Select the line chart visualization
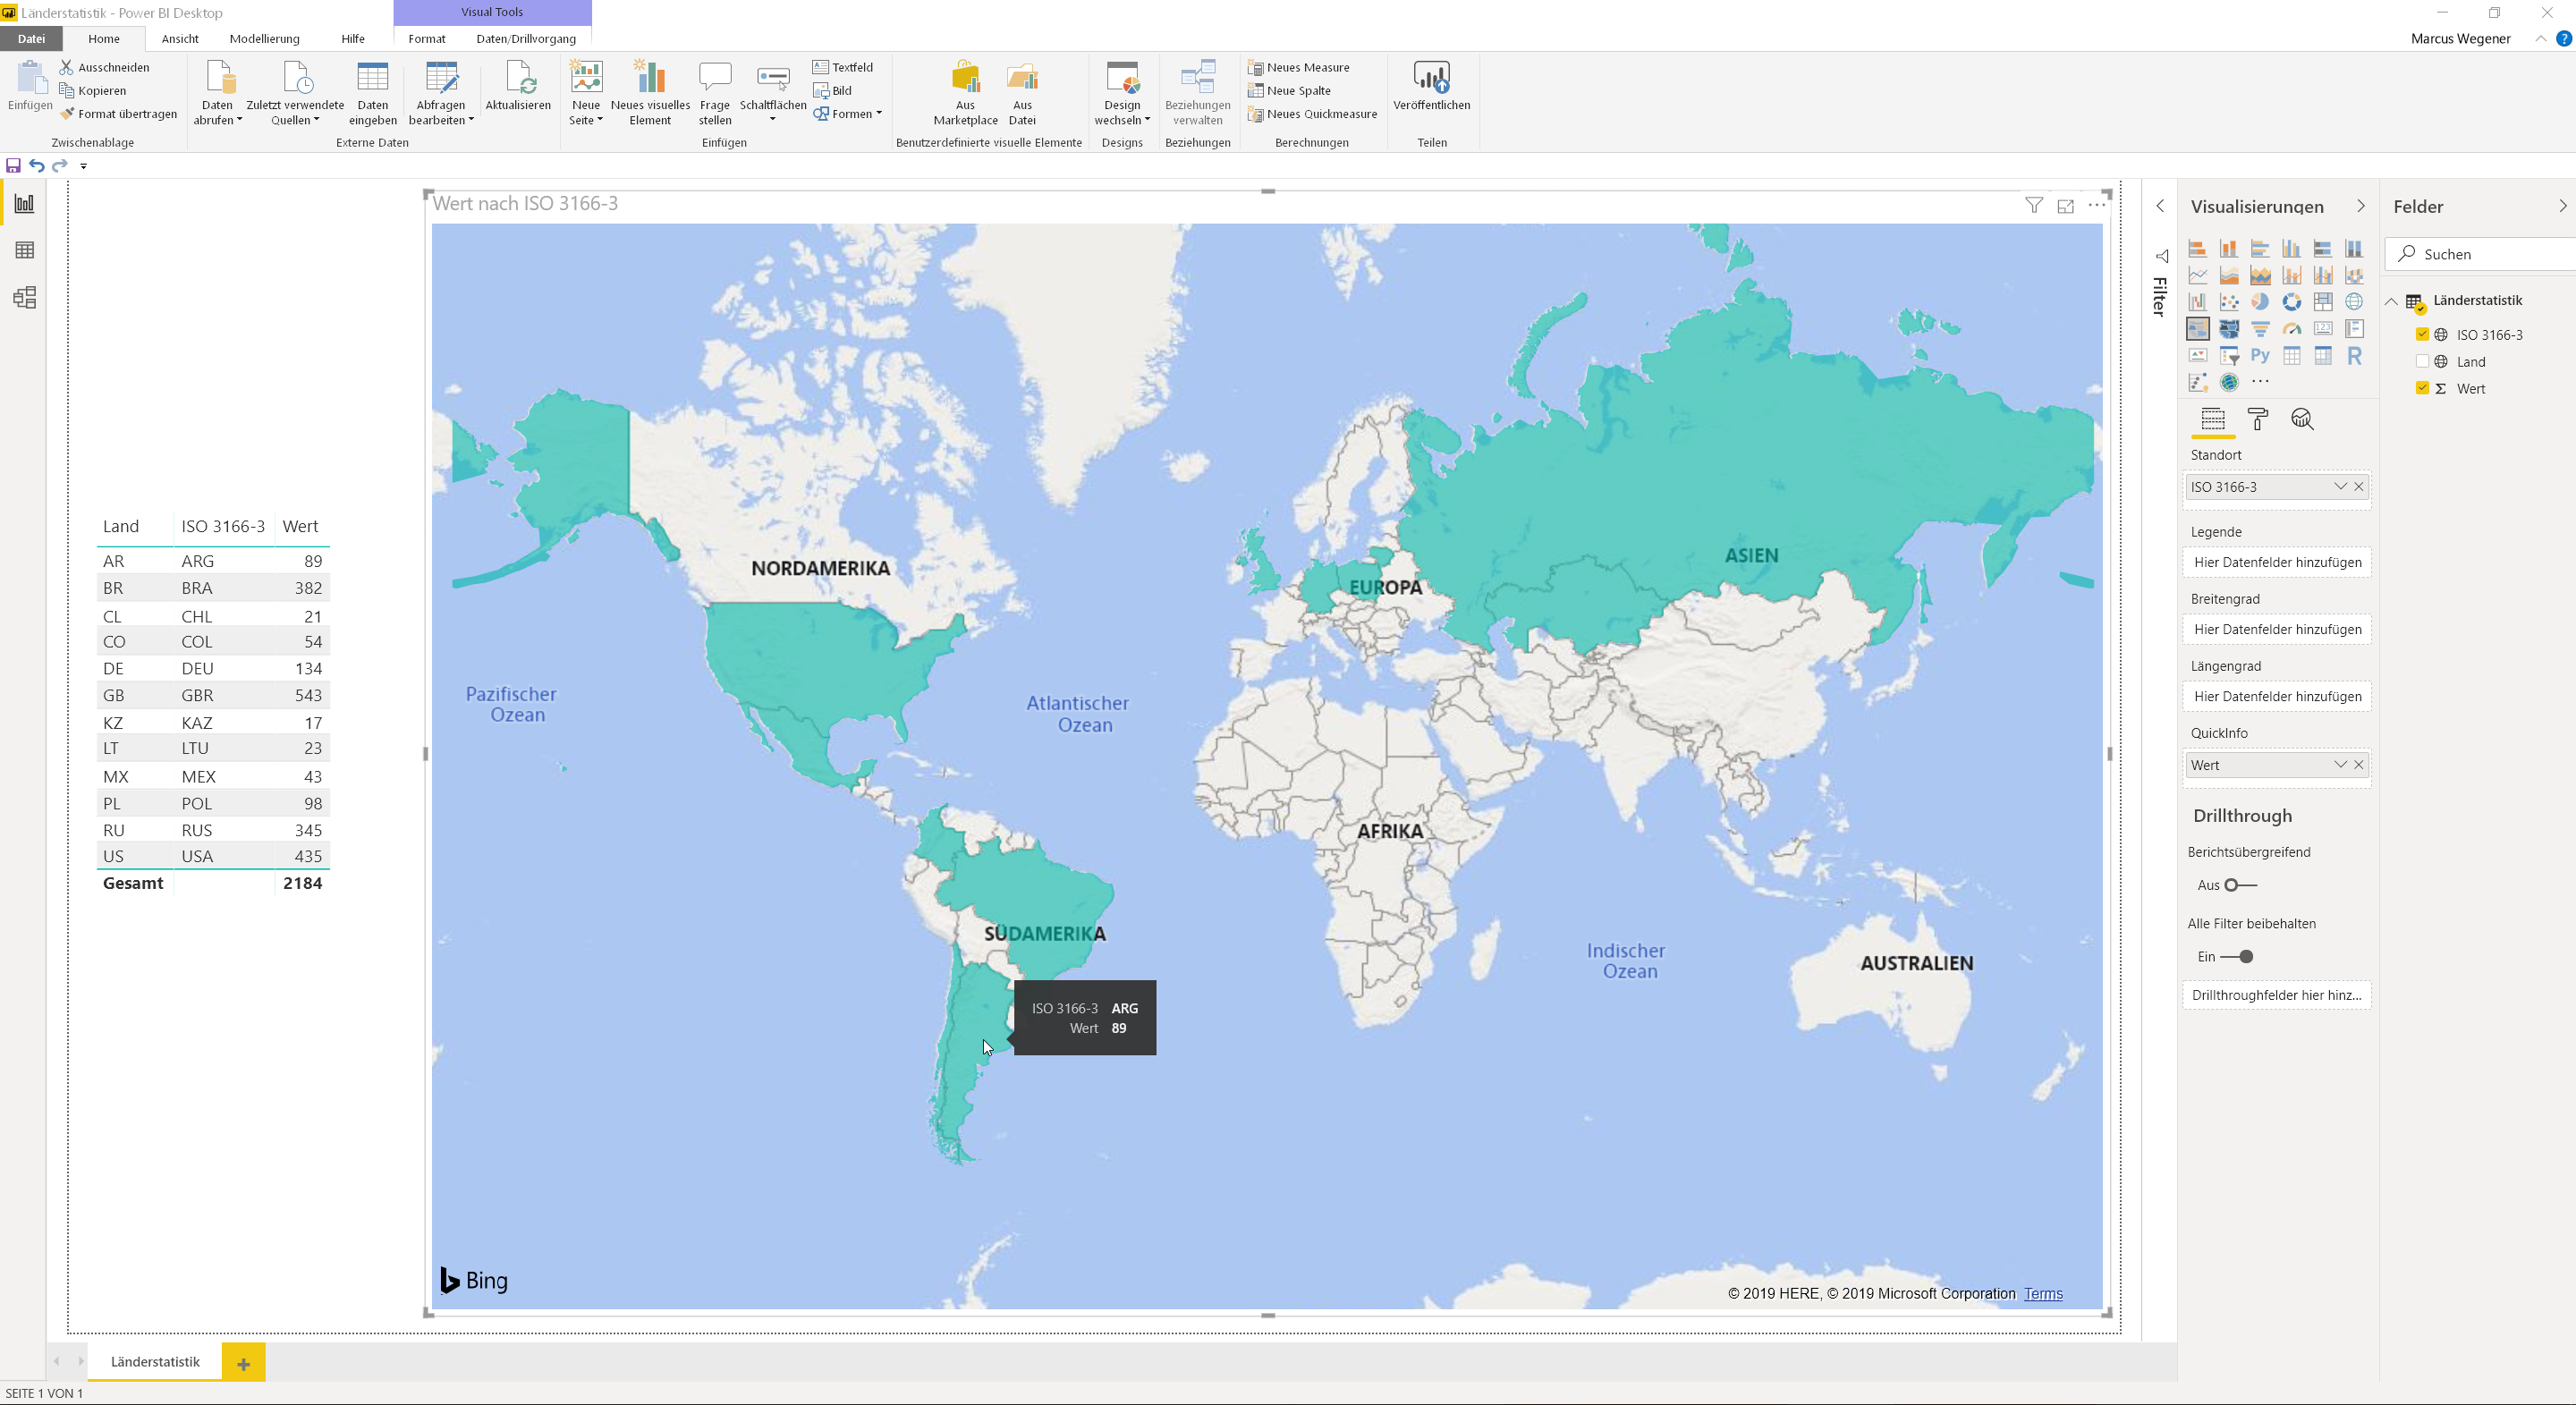This screenshot has height=1405, width=2576. 2197,276
